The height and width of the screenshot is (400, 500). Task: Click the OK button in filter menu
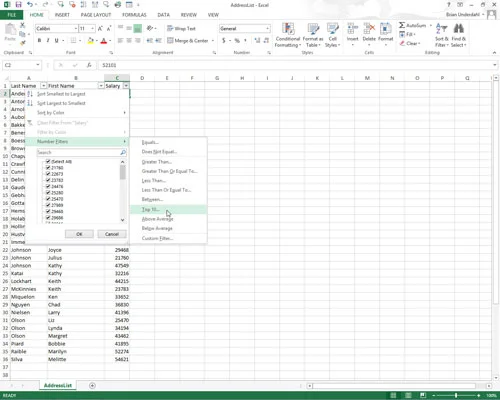coord(79,234)
